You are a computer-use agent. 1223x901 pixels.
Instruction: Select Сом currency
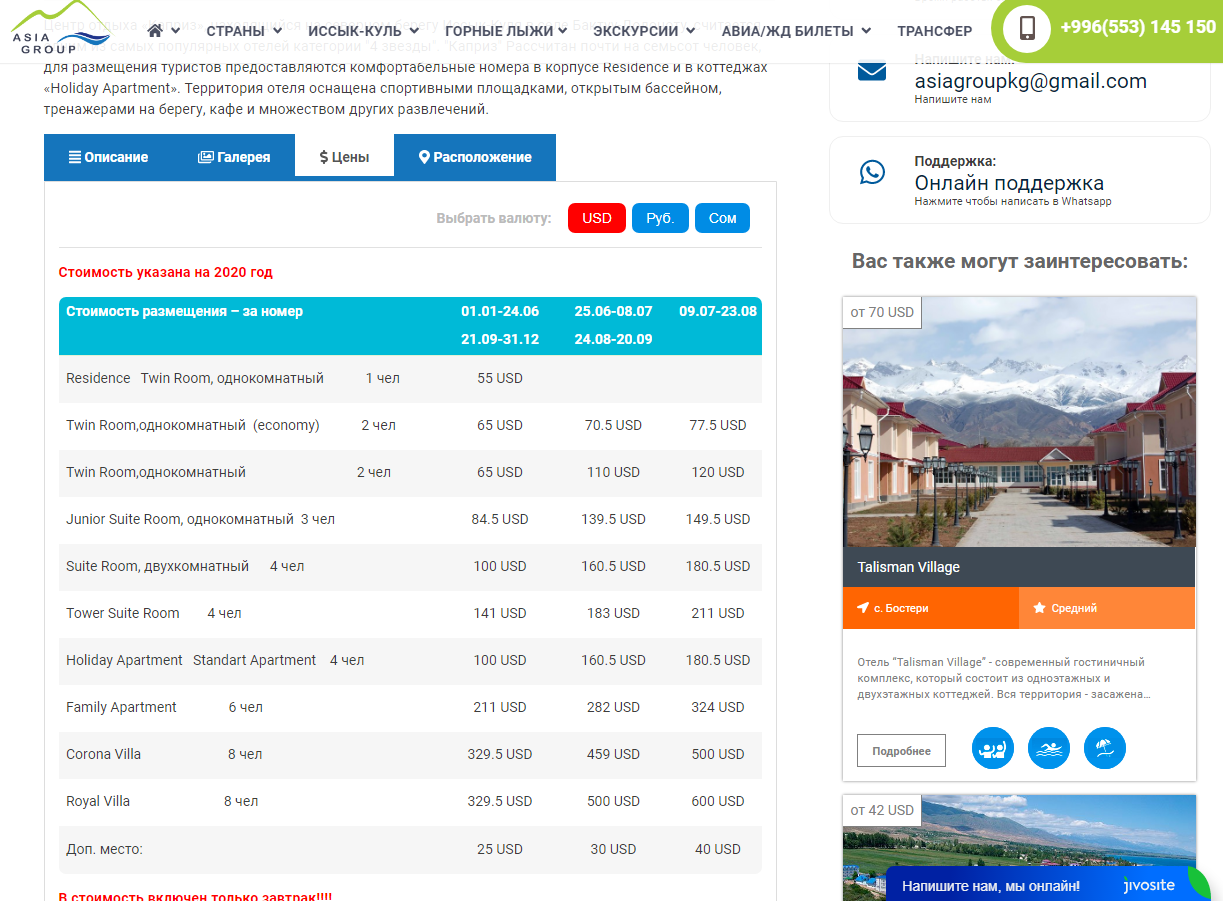[722, 218]
